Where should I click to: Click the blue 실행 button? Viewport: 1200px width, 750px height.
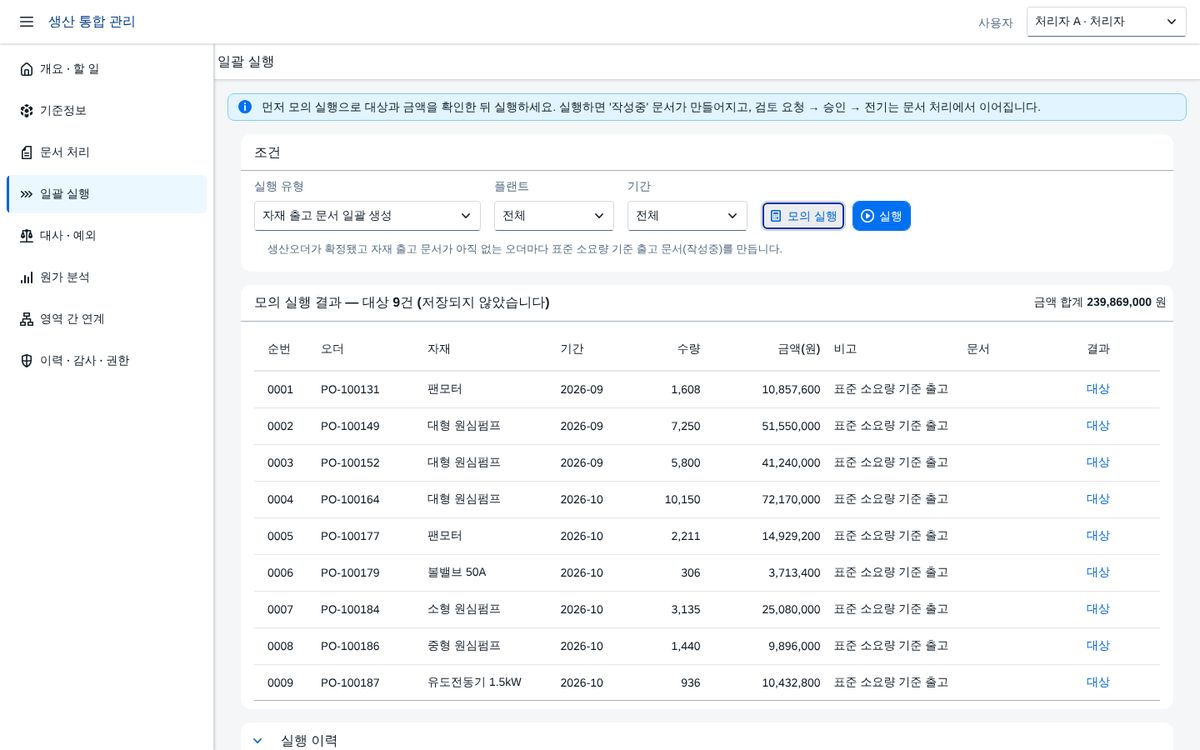881,216
